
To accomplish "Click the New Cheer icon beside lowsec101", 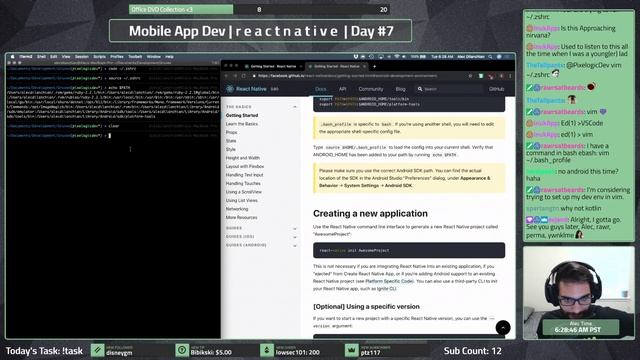I will pyautogui.click(x=267, y=350).
